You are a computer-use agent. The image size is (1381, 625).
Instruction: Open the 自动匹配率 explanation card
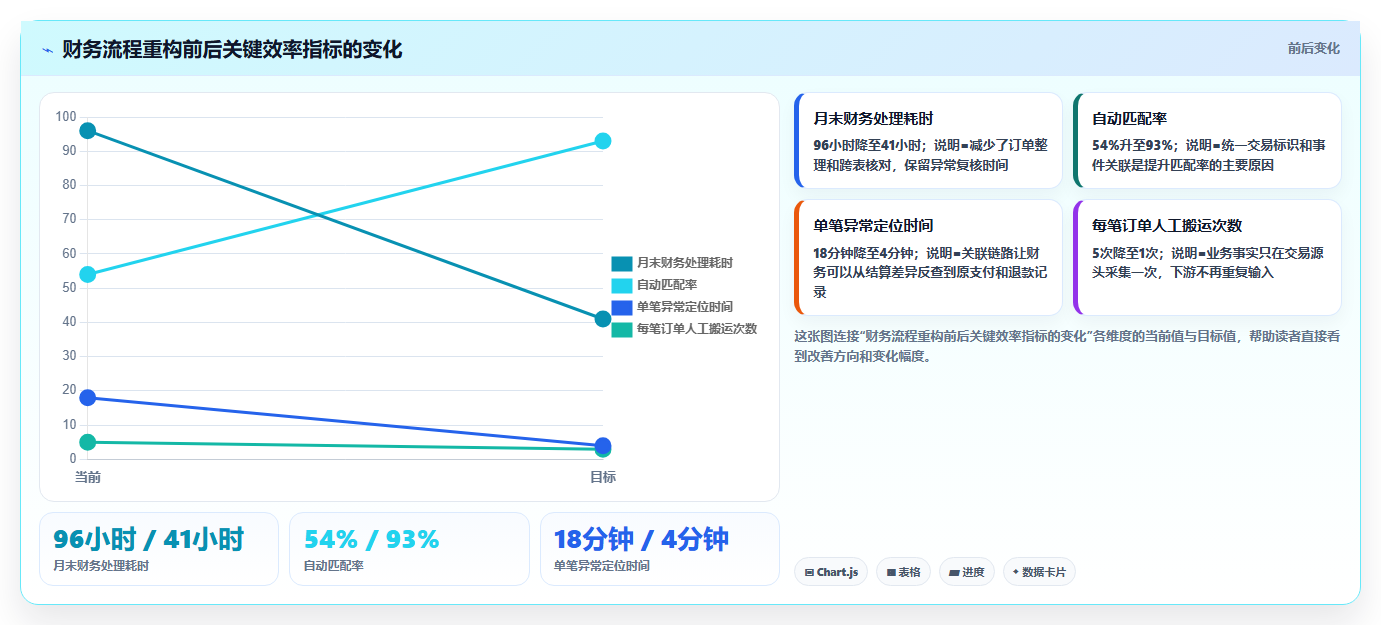pos(1207,140)
